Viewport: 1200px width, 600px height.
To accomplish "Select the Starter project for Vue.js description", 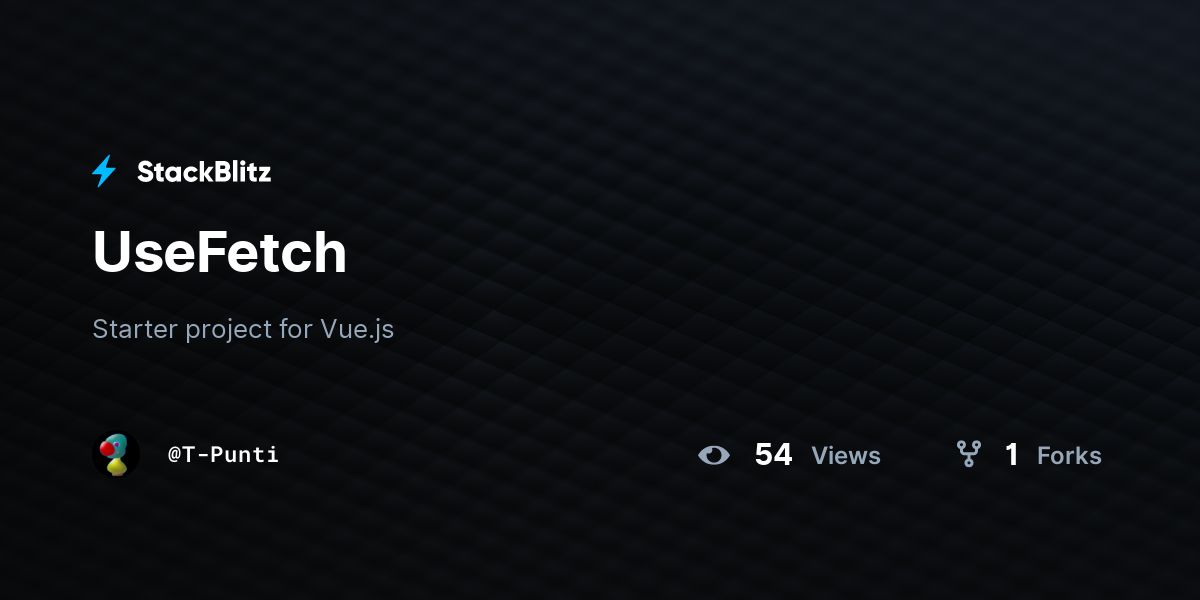I will coord(243,329).
